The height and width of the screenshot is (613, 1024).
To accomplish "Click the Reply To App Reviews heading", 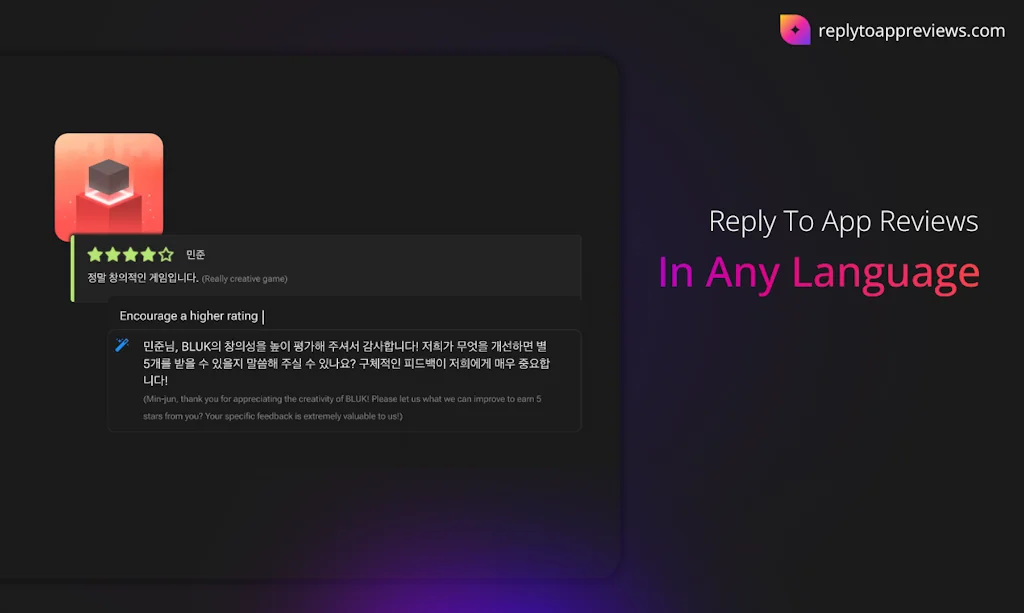I will pos(843,221).
